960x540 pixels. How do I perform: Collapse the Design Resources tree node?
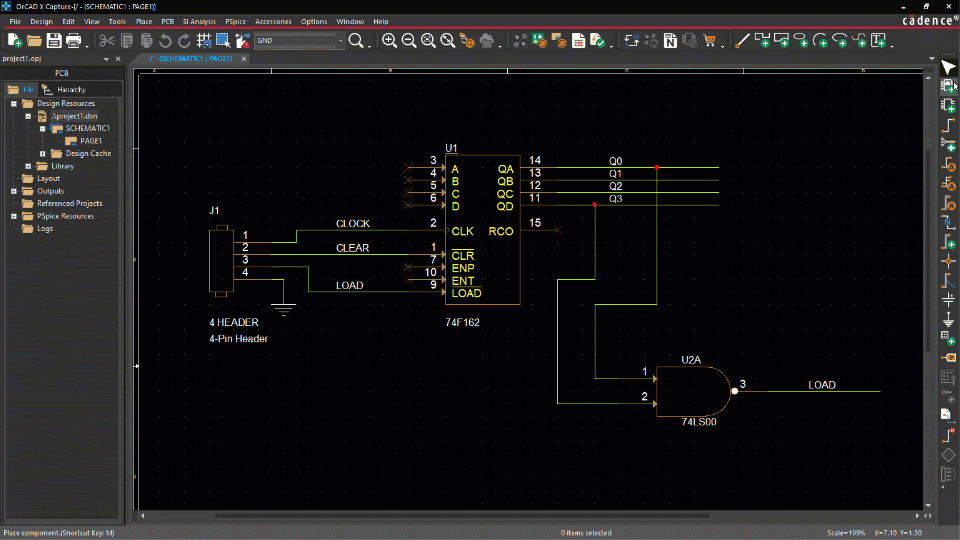13,103
